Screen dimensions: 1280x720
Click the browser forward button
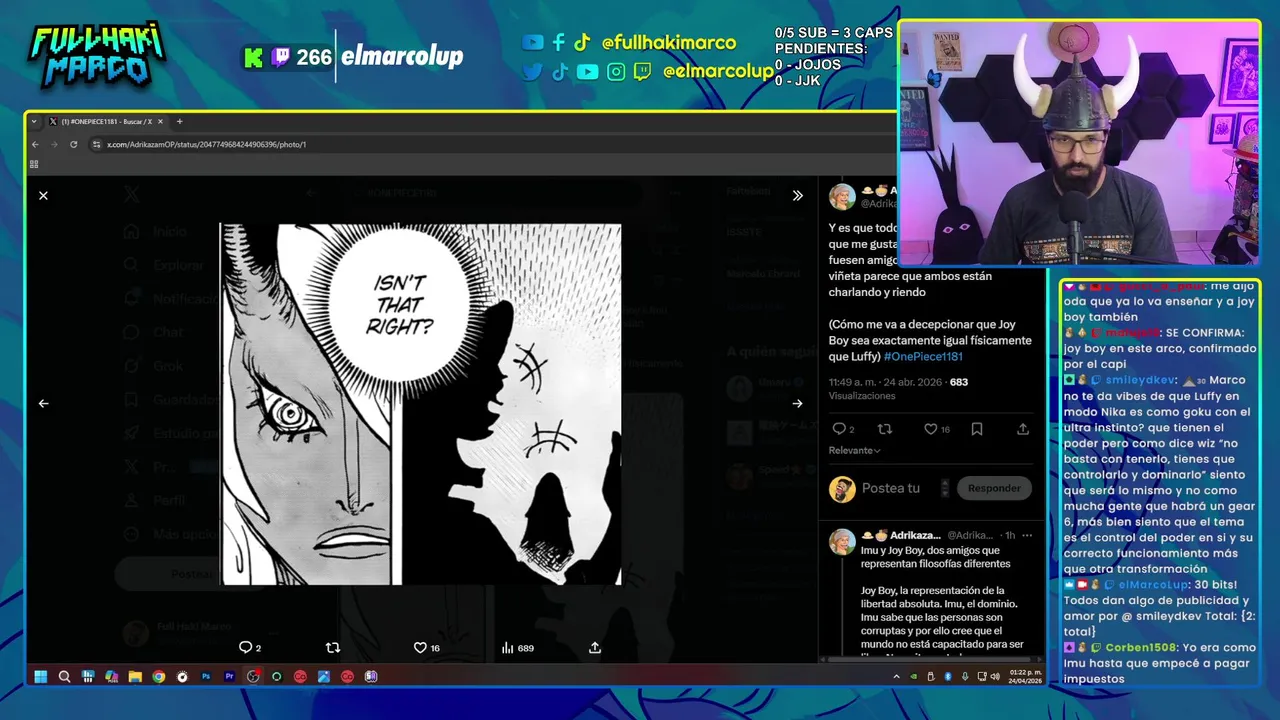[x=54, y=144]
